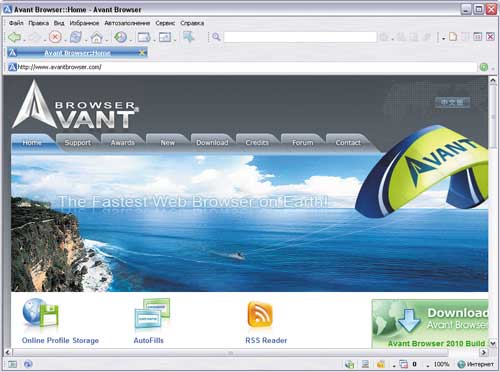This screenshot has width=500, height=372.
Task: Open the dropdown arrow beside new page icon
Action: (444, 39)
